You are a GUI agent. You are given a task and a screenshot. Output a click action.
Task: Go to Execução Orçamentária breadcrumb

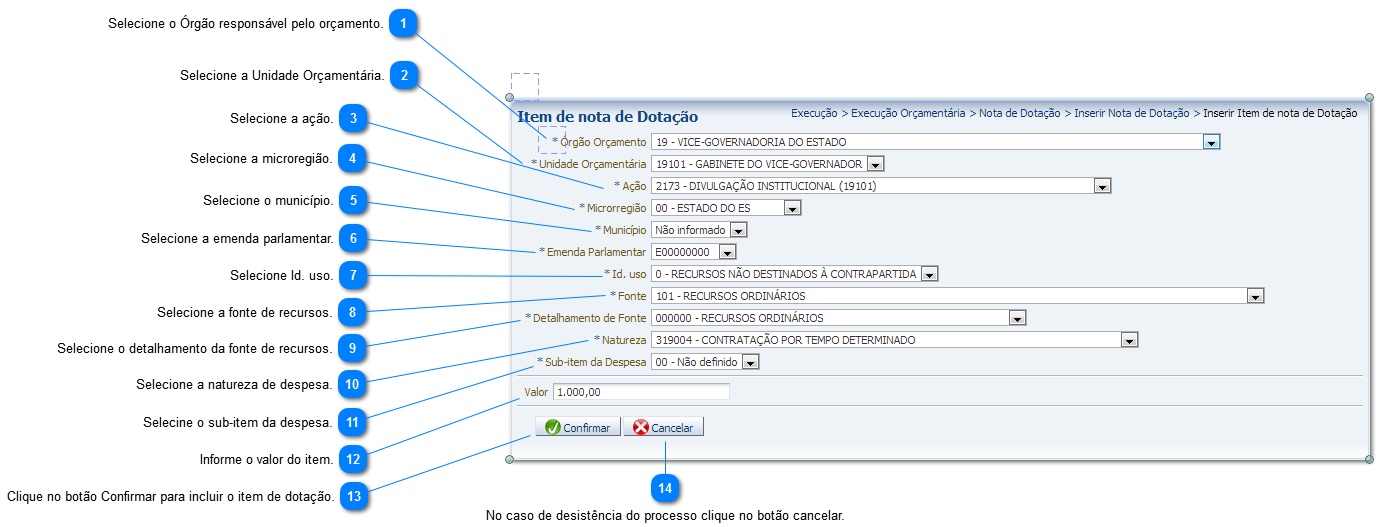[907, 114]
